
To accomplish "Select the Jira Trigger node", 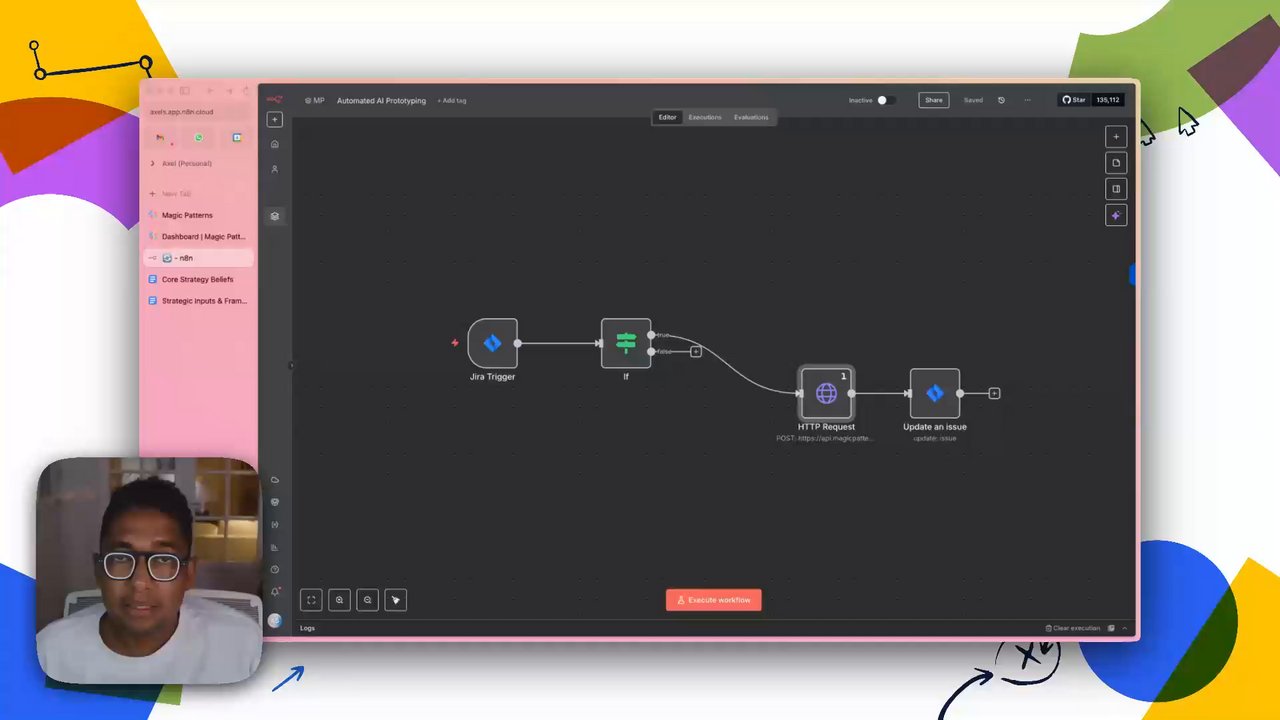I will 492,343.
